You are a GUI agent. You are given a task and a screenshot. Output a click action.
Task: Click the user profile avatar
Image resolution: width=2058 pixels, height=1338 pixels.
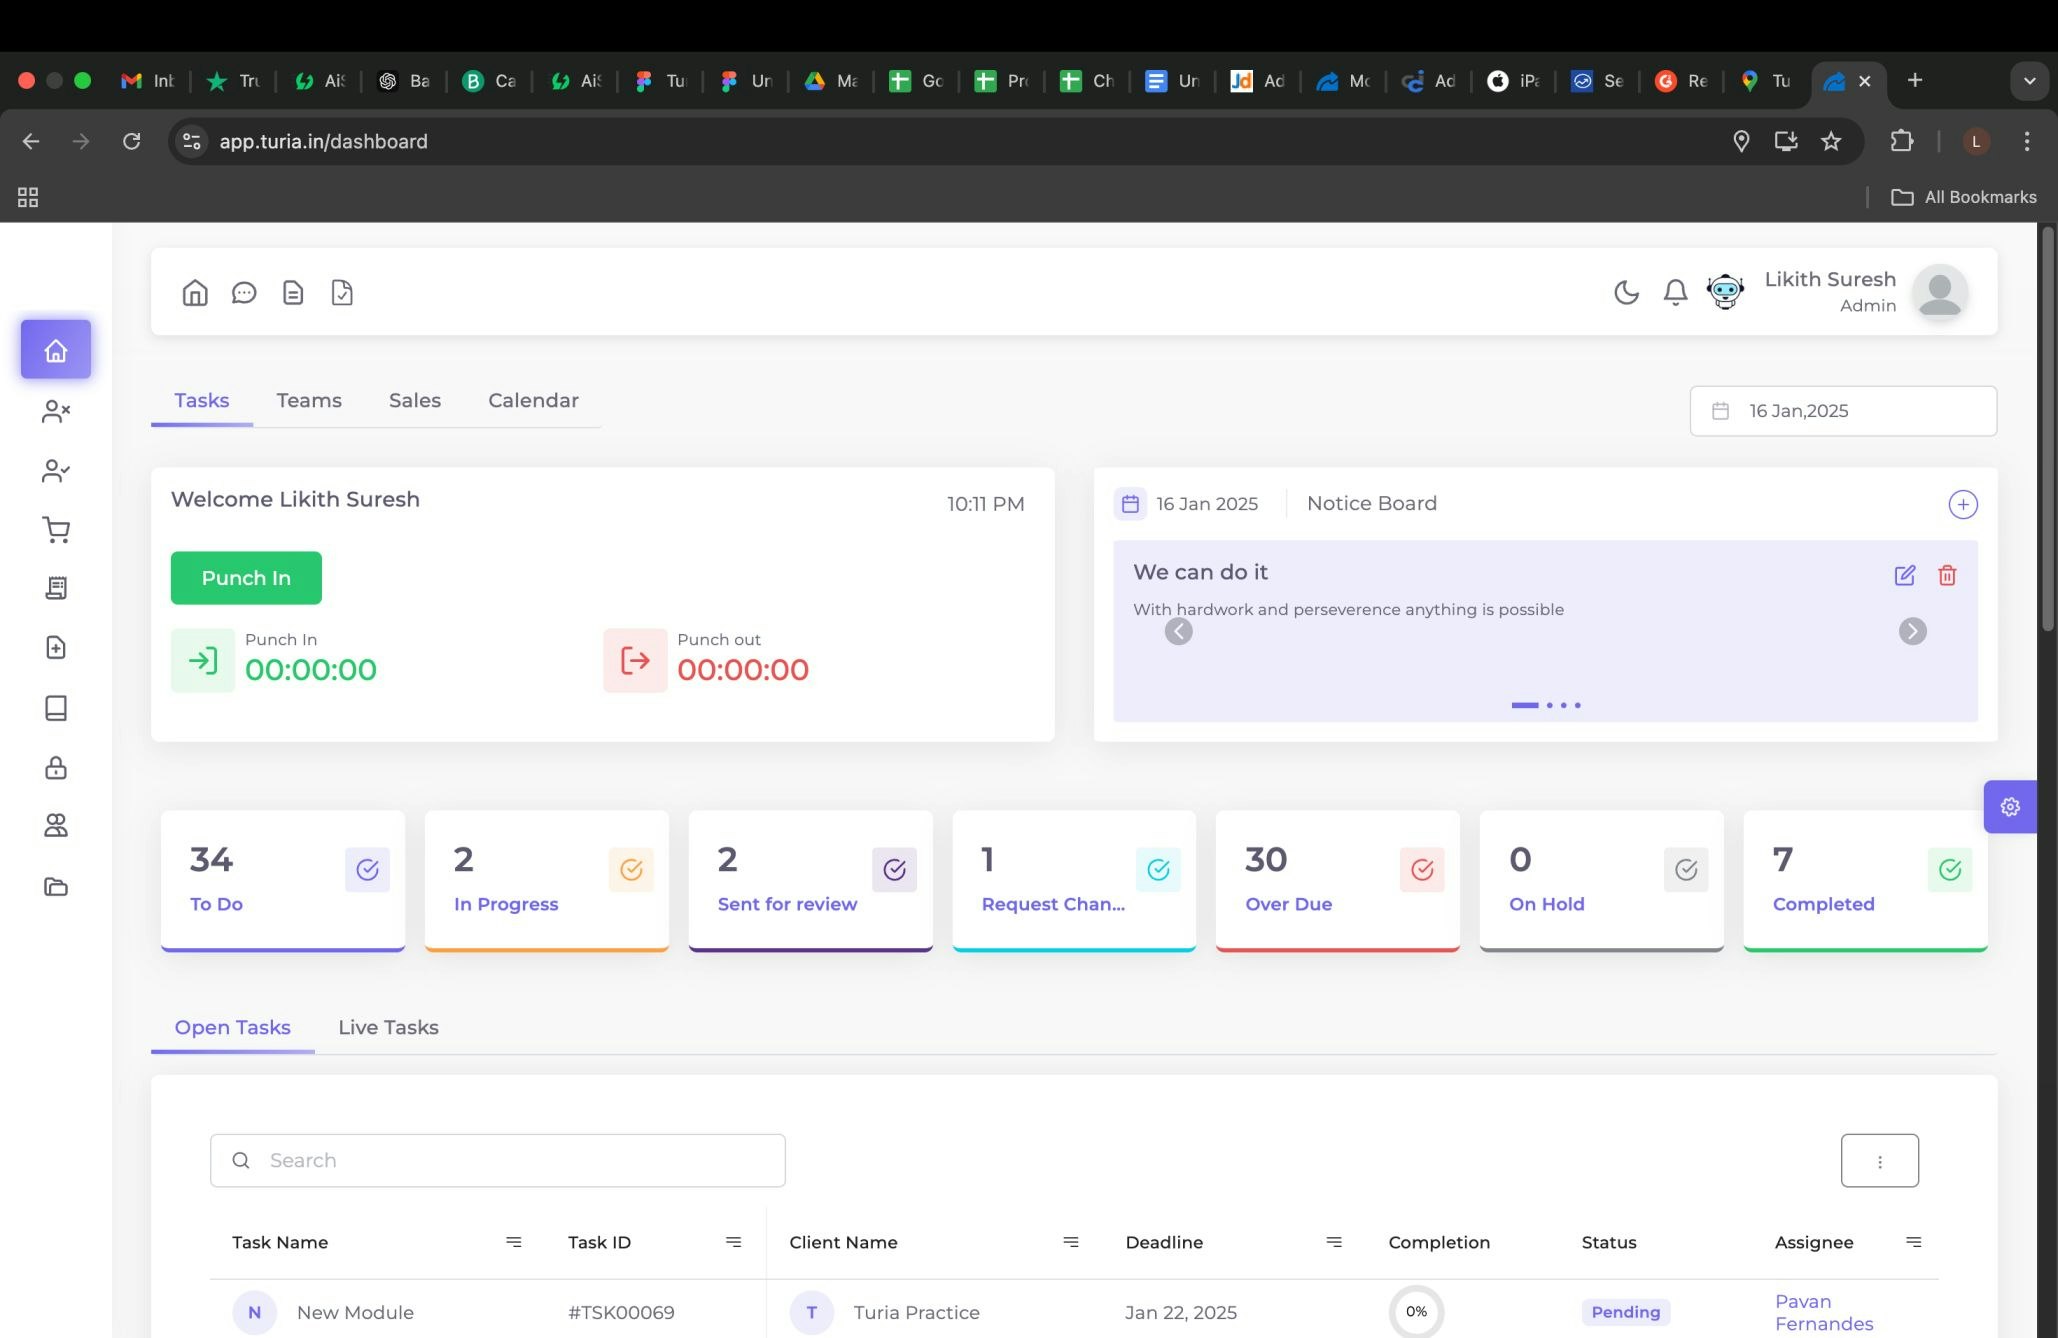click(1940, 292)
